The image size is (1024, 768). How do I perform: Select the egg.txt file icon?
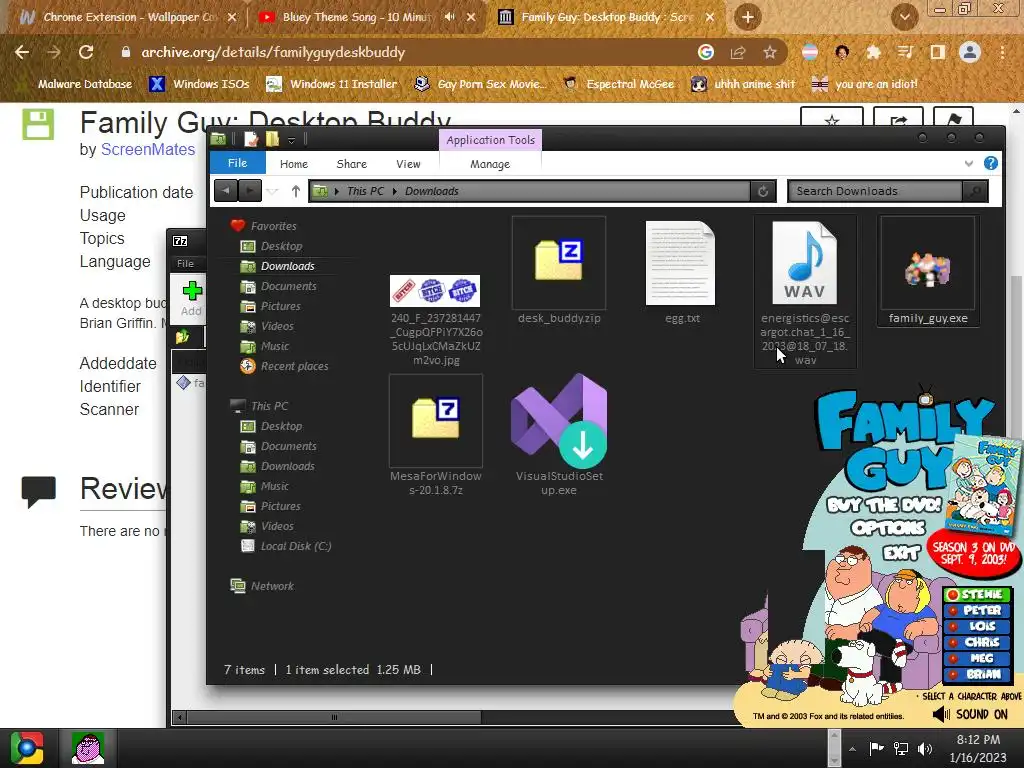[x=680, y=263]
